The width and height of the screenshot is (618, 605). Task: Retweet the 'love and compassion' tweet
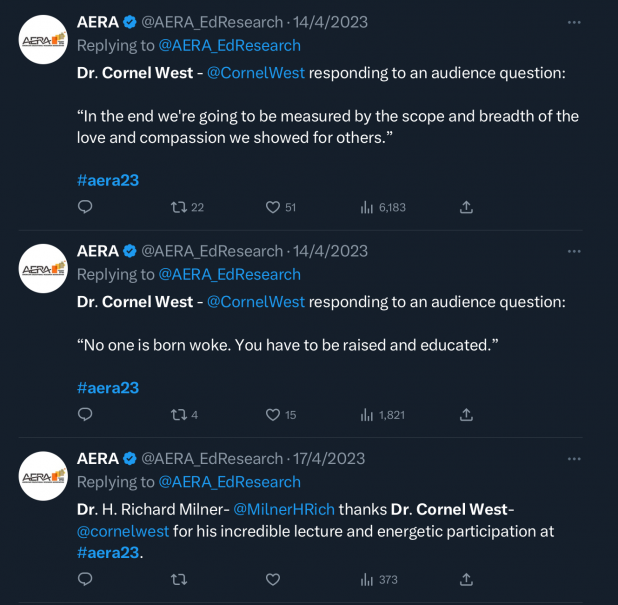tap(179, 207)
